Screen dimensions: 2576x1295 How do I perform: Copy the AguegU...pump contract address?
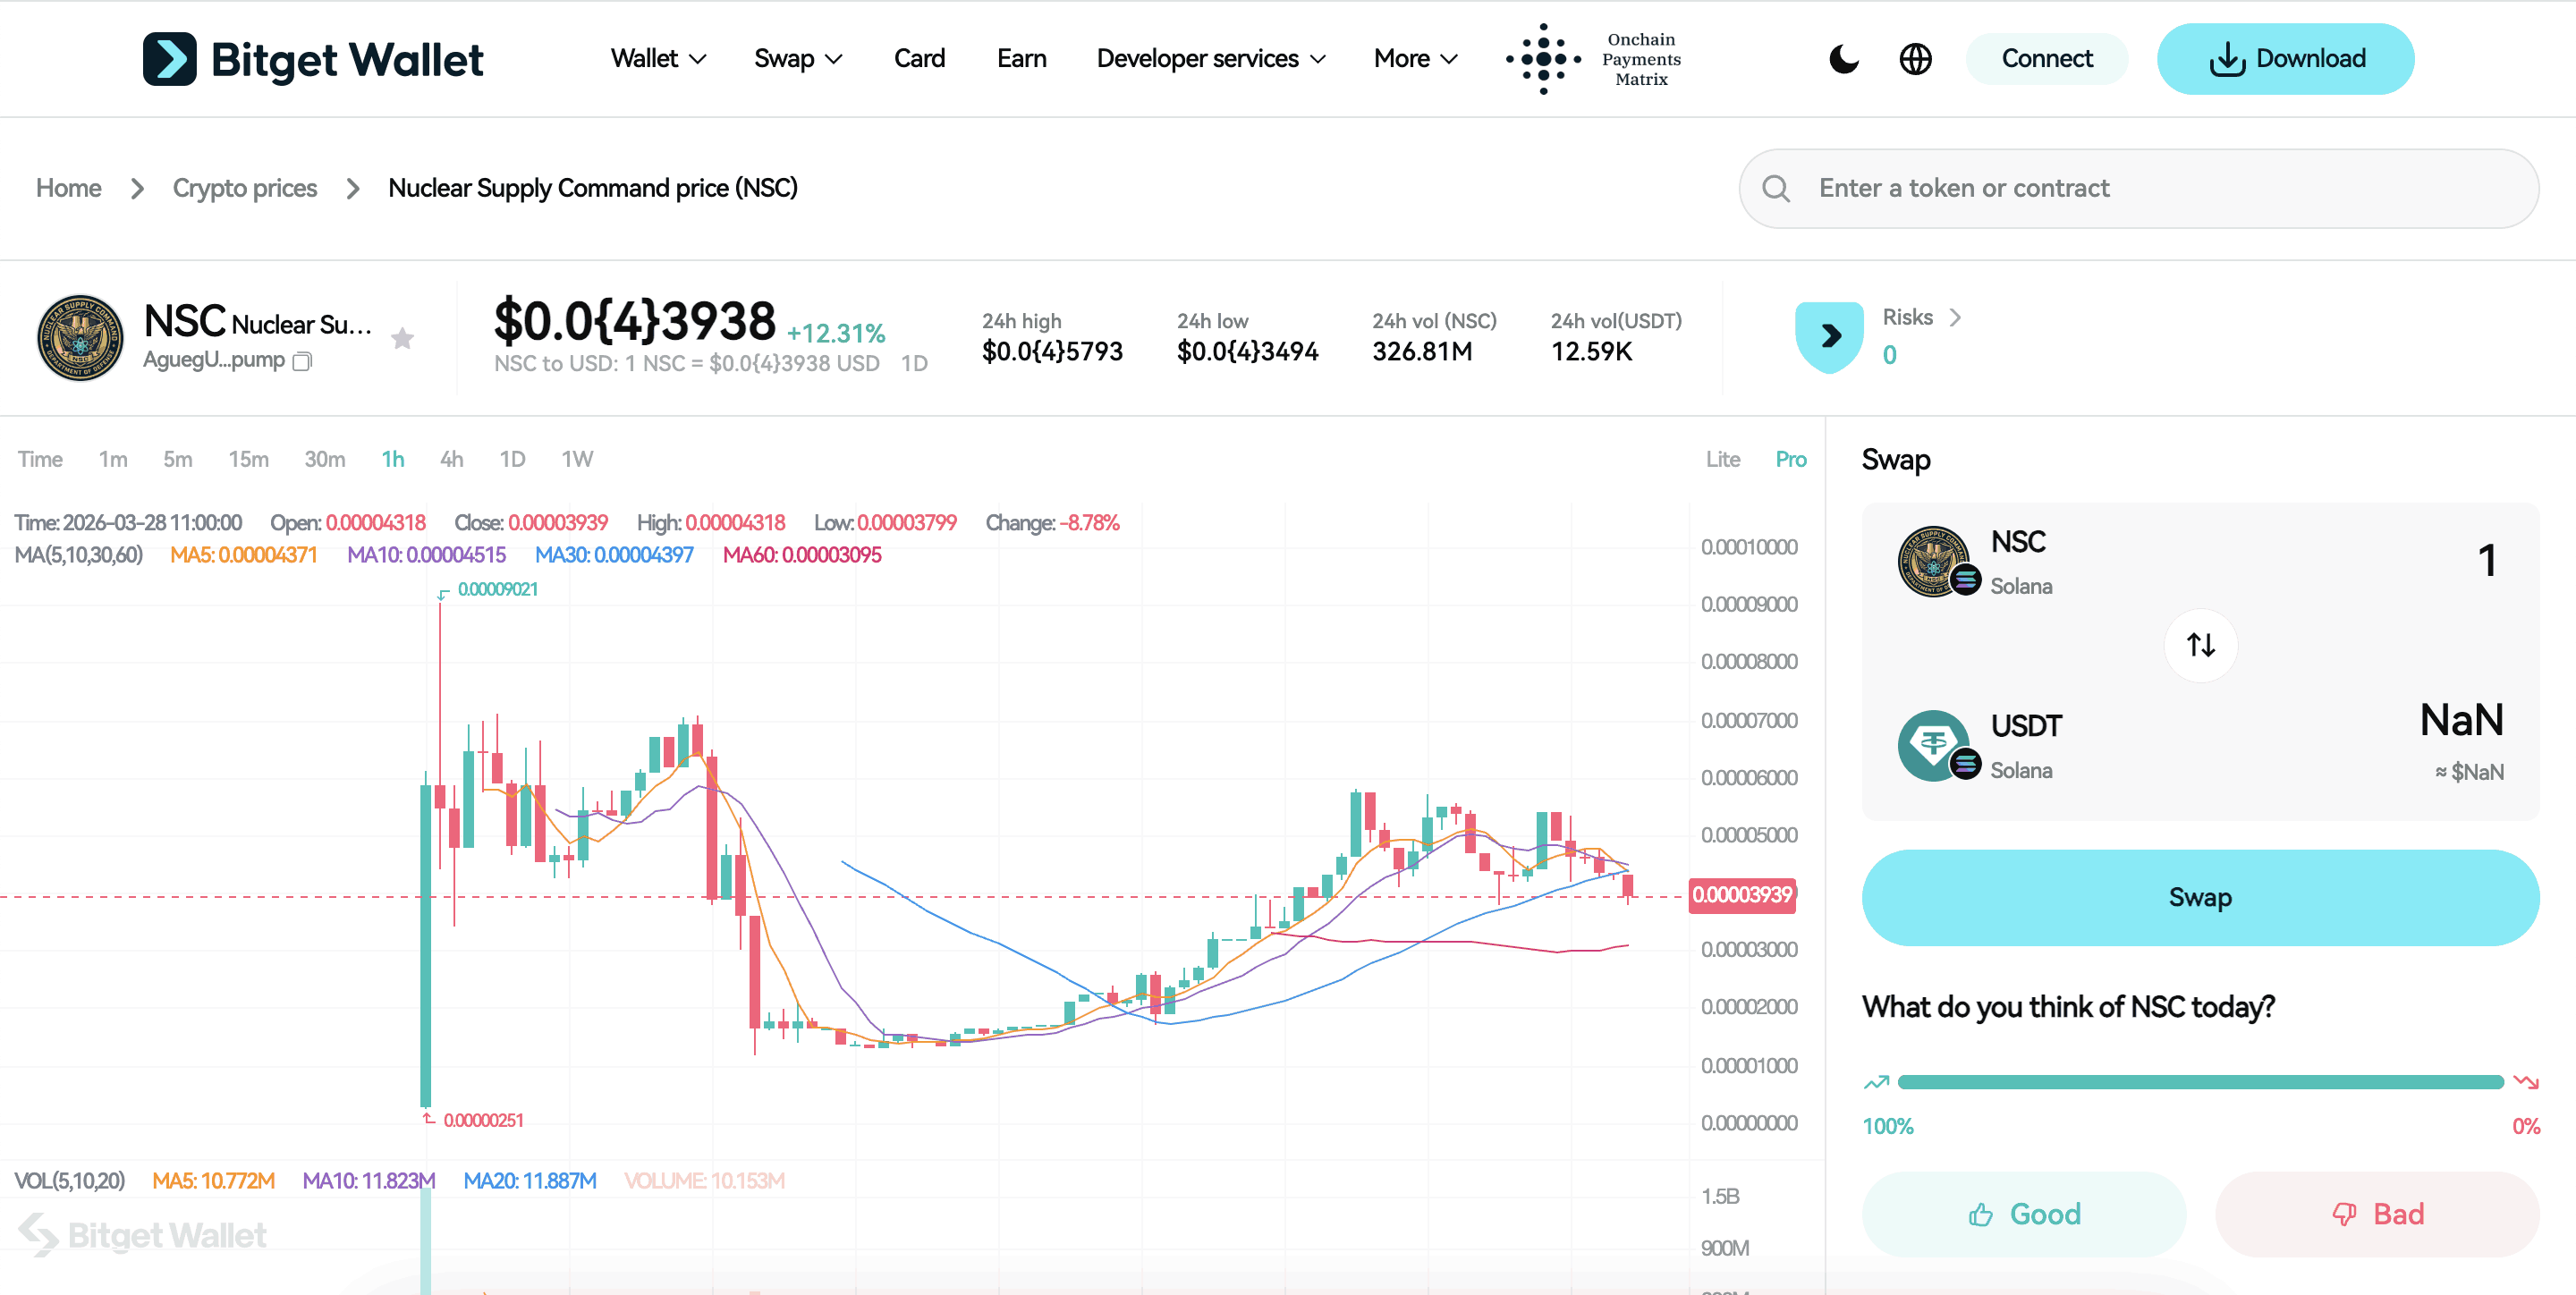(x=301, y=360)
